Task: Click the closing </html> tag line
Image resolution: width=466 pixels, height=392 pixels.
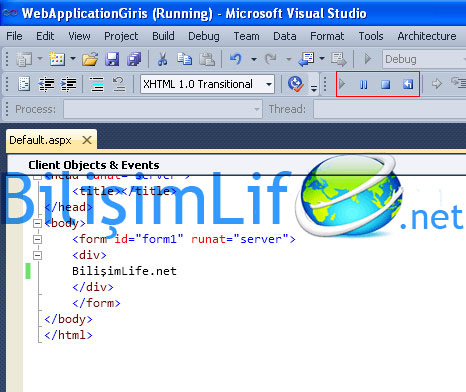Action: [68, 335]
